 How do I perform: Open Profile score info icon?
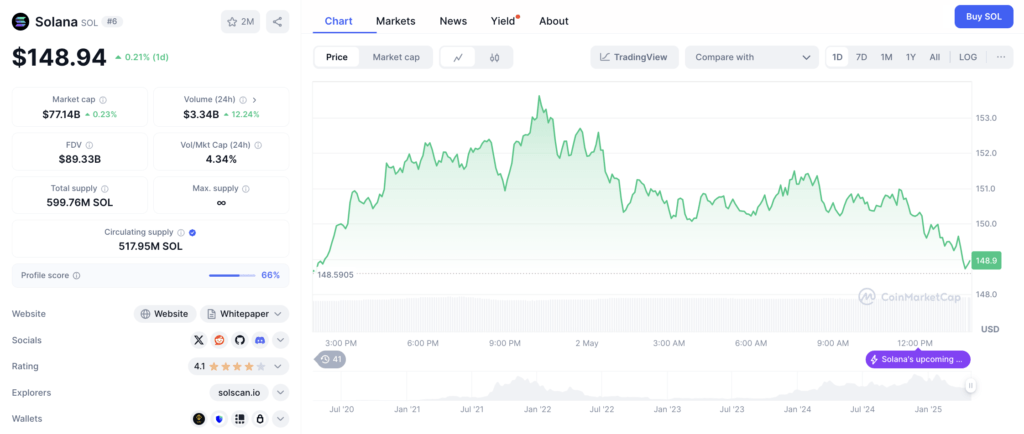pyautogui.click(x=76, y=275)
